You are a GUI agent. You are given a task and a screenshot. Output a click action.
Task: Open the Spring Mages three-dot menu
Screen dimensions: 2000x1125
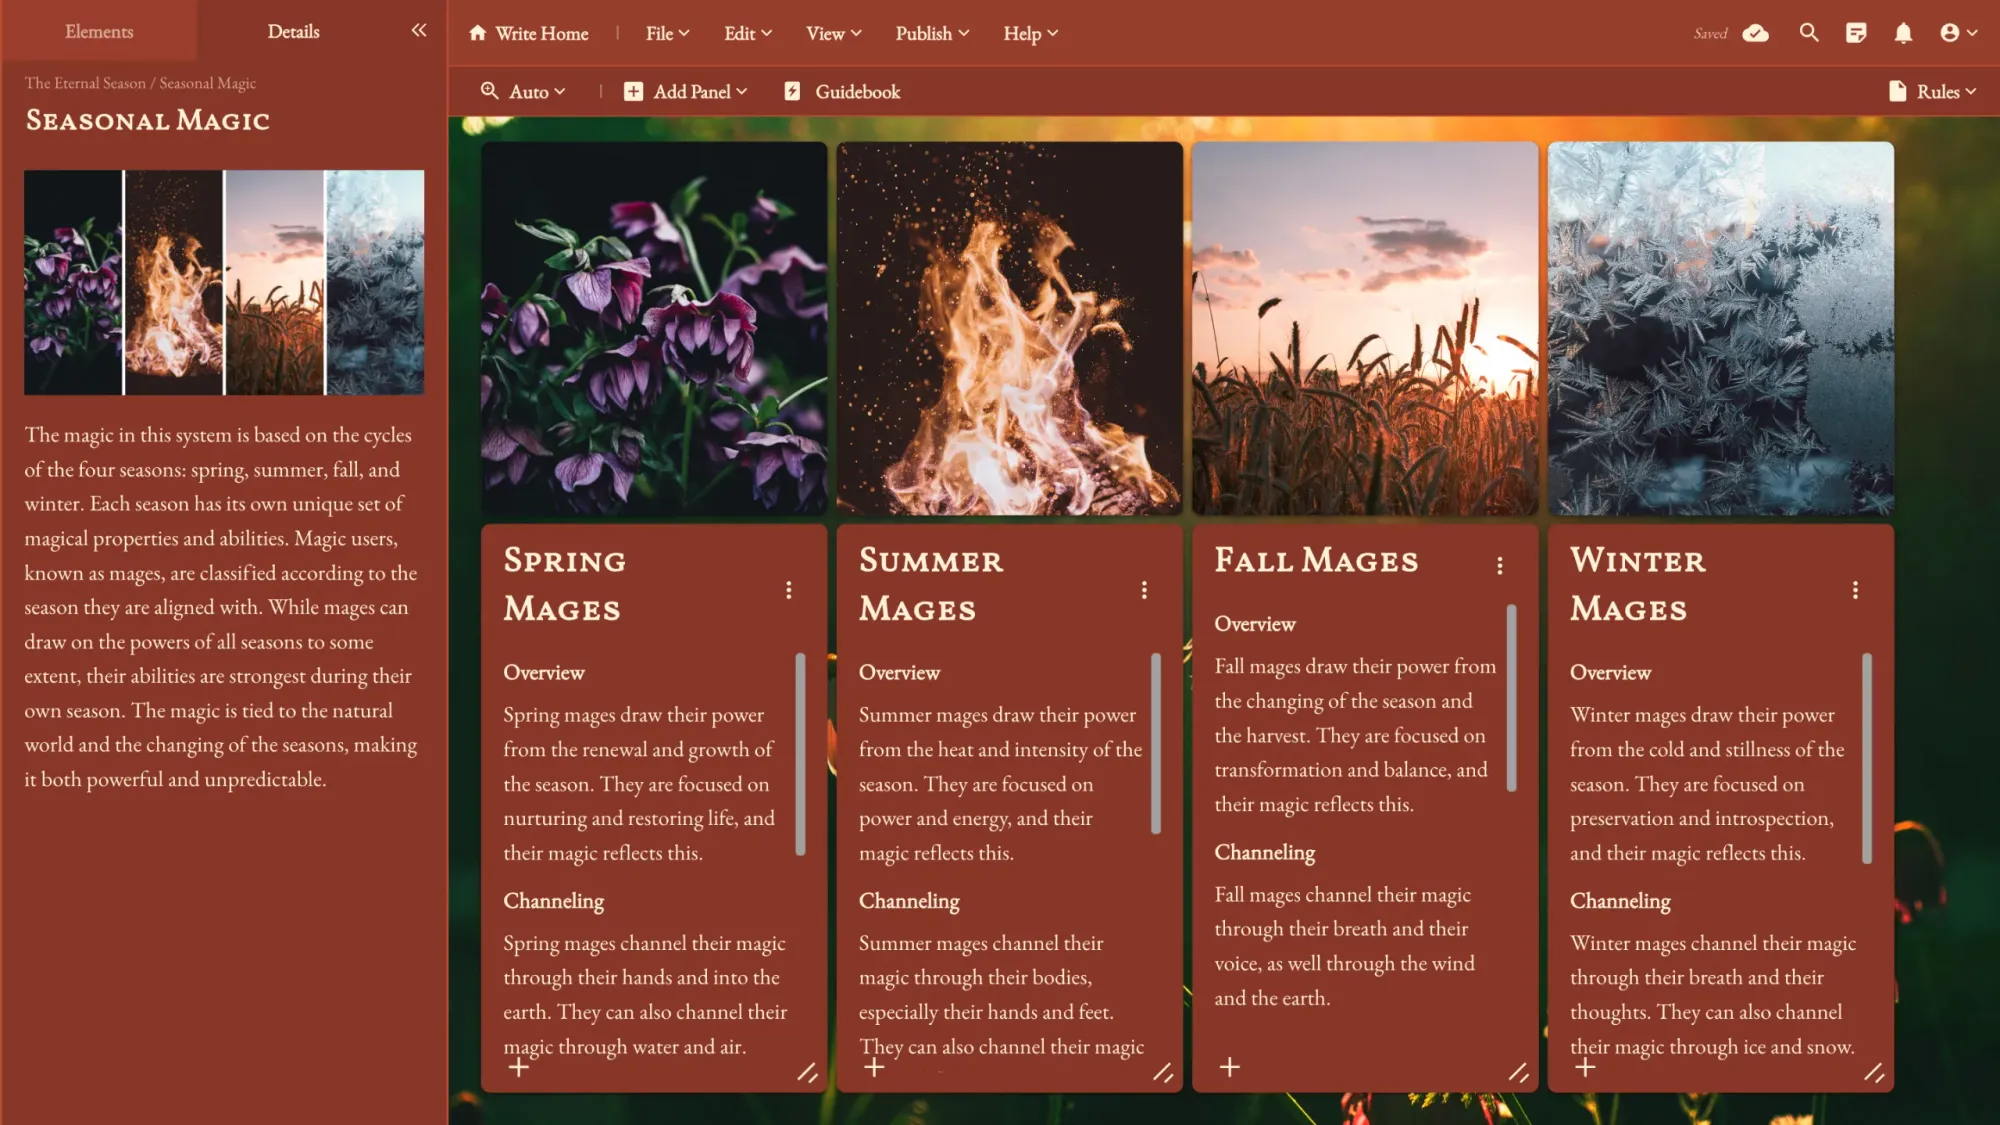[788, 590]
